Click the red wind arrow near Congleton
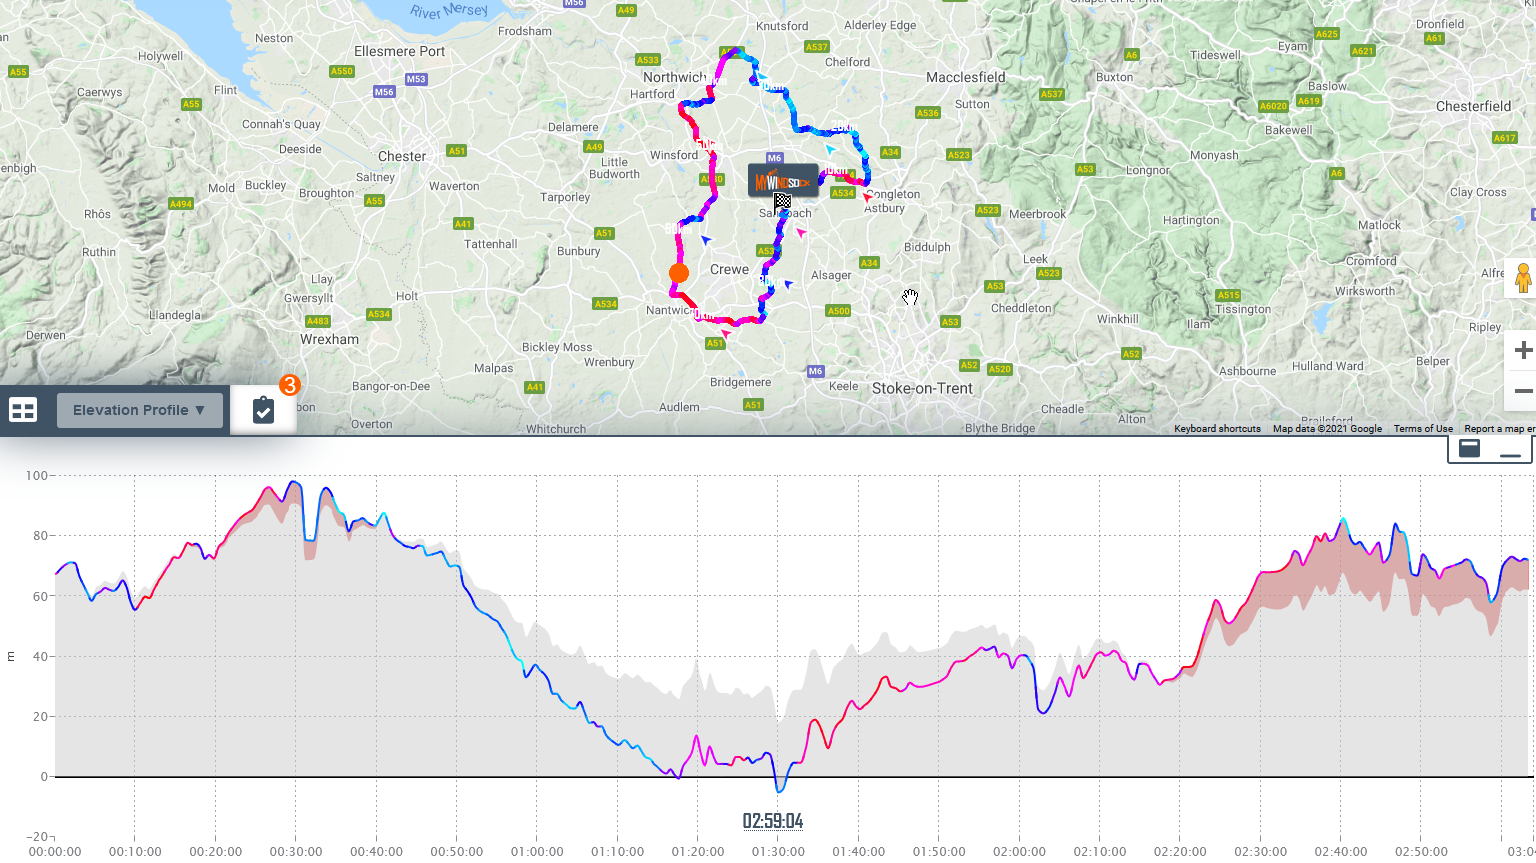The height and width of the screenshot is (863, 1536). (x=867, y=197)
